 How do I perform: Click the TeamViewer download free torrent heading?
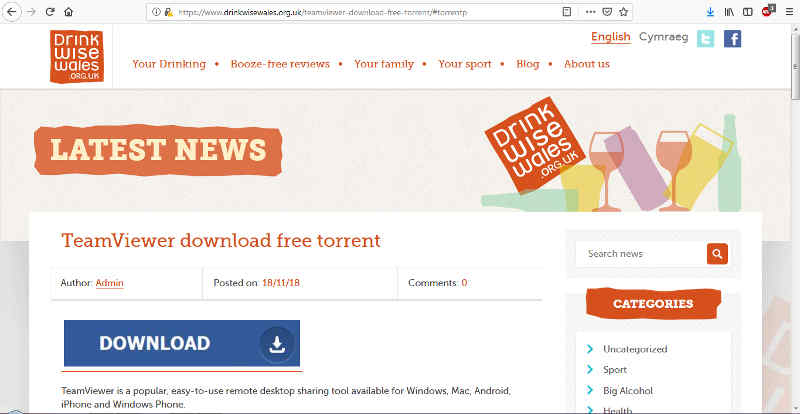tap(221, 240)
